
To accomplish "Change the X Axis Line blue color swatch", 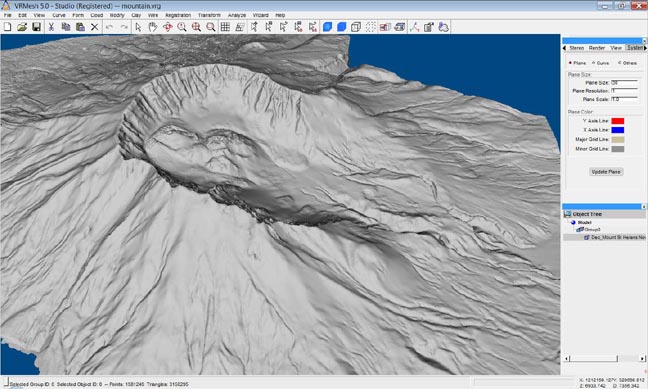I will tap(617, 130).
